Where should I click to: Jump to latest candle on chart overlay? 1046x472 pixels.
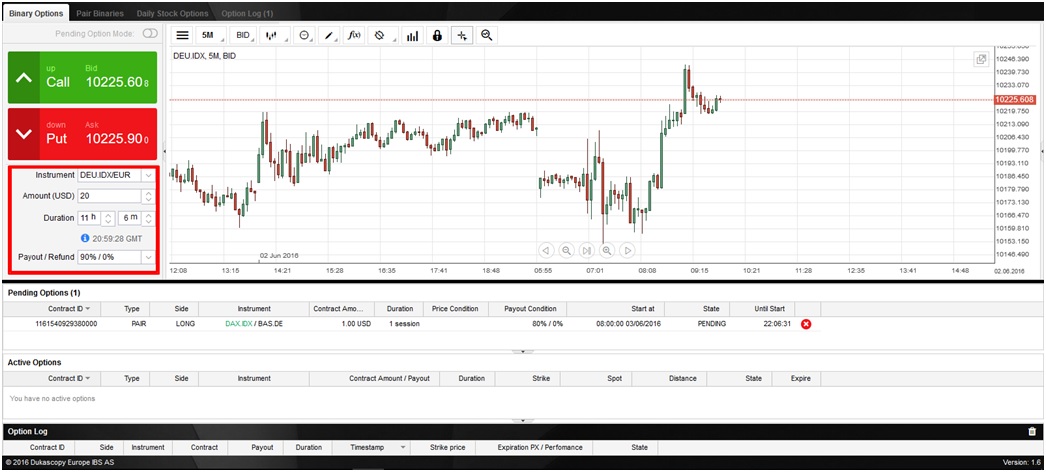(586, 251)
